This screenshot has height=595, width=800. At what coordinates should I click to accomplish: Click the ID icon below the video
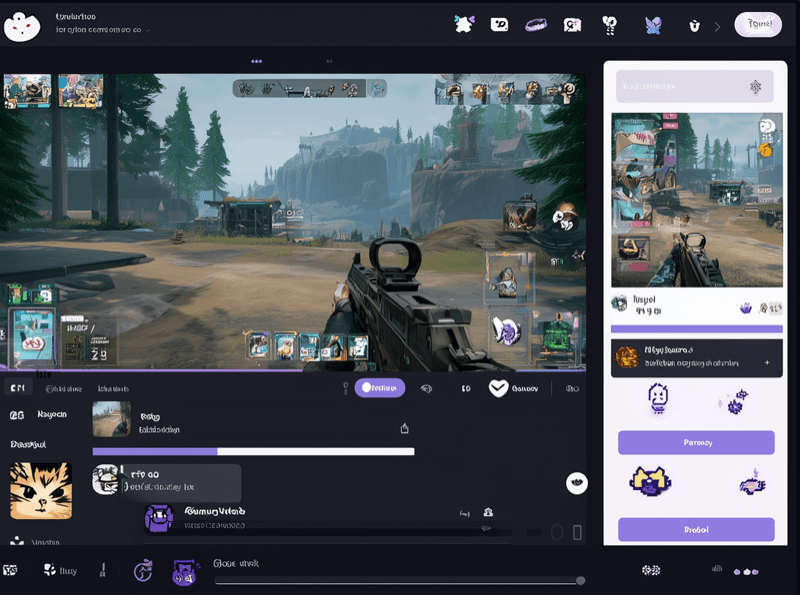tap(466, 389)
